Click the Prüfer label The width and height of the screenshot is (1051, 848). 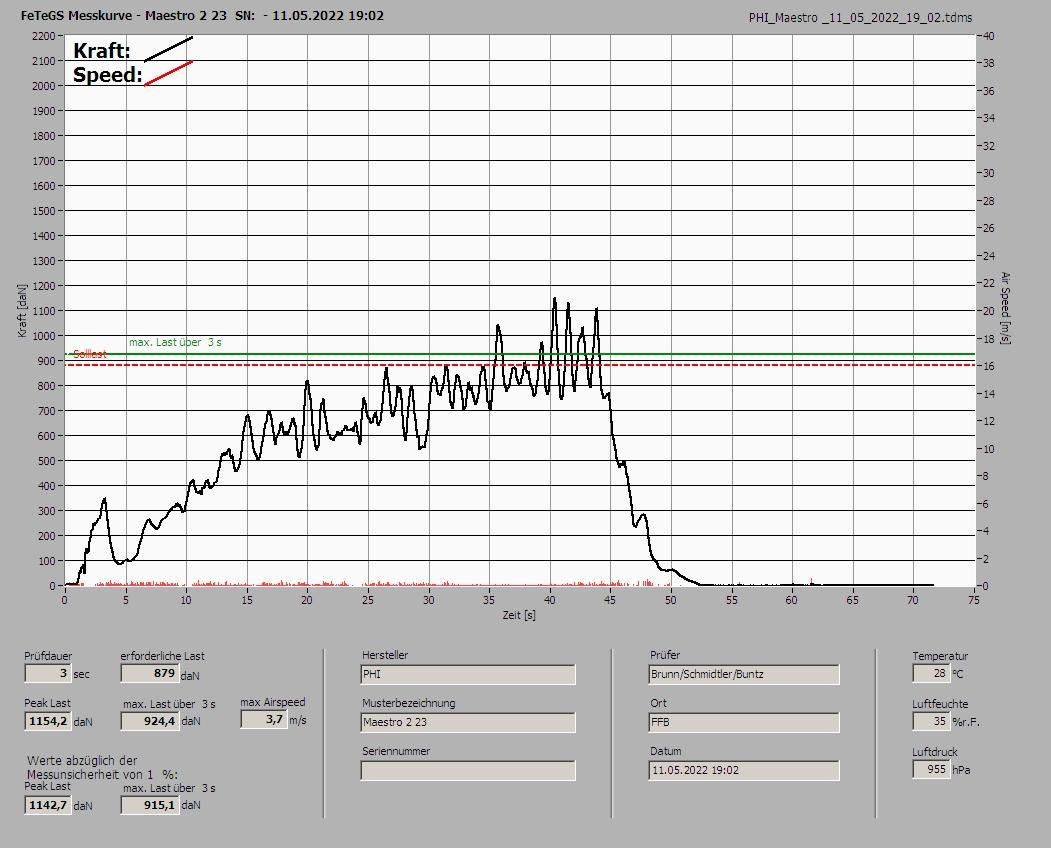pyautogui.click(x=665, y=655)
